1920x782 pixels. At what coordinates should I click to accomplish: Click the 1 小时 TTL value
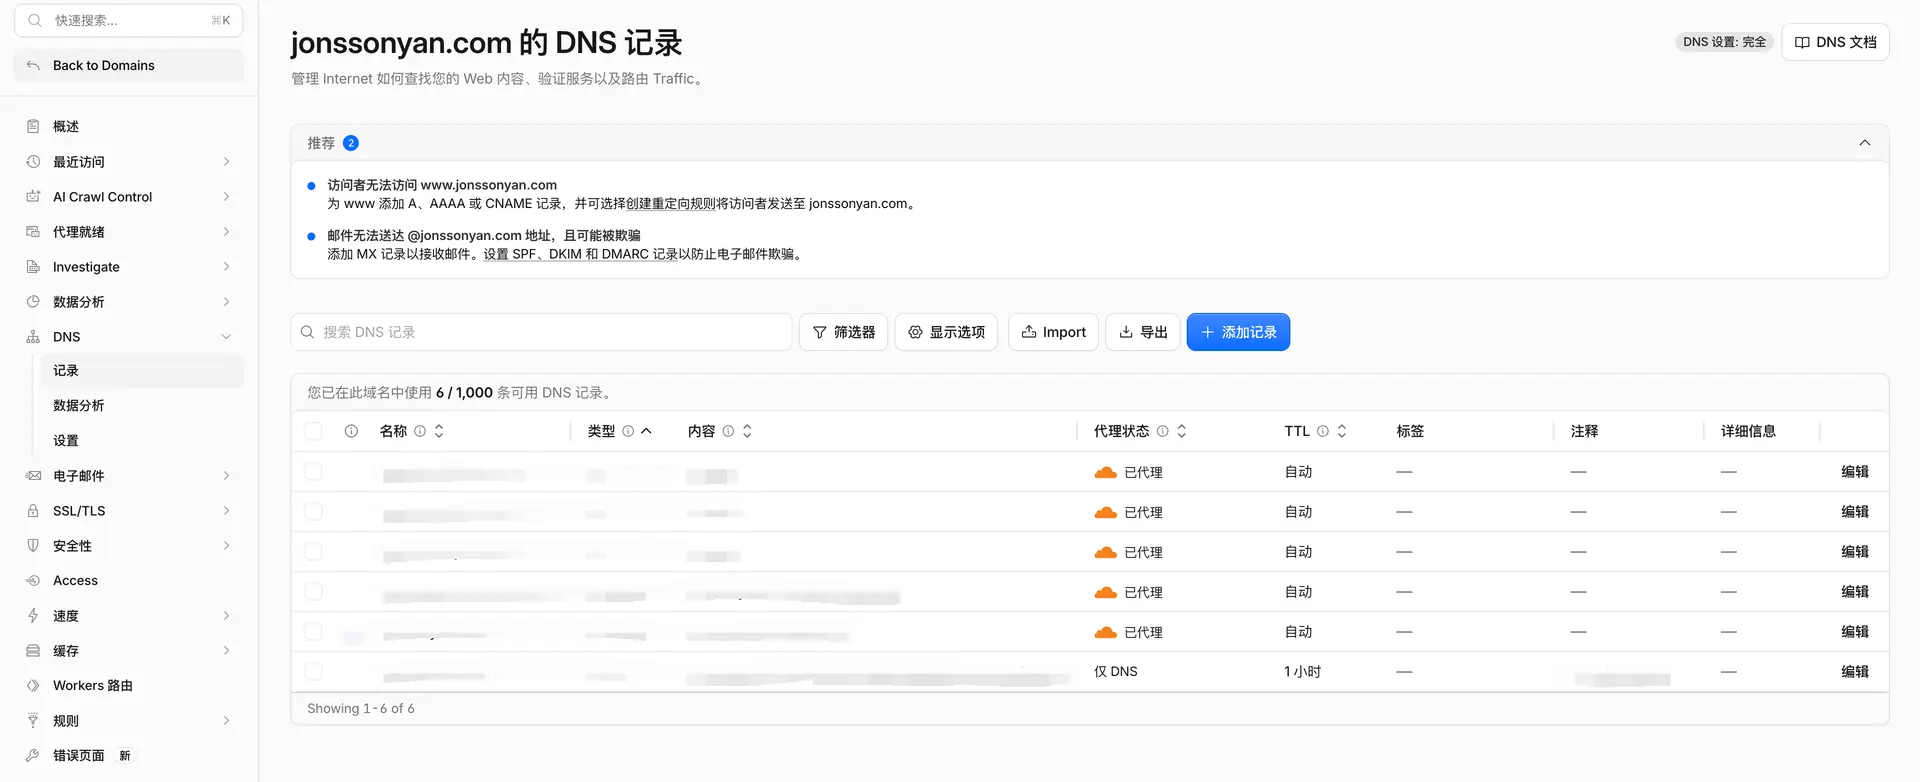1303,671
